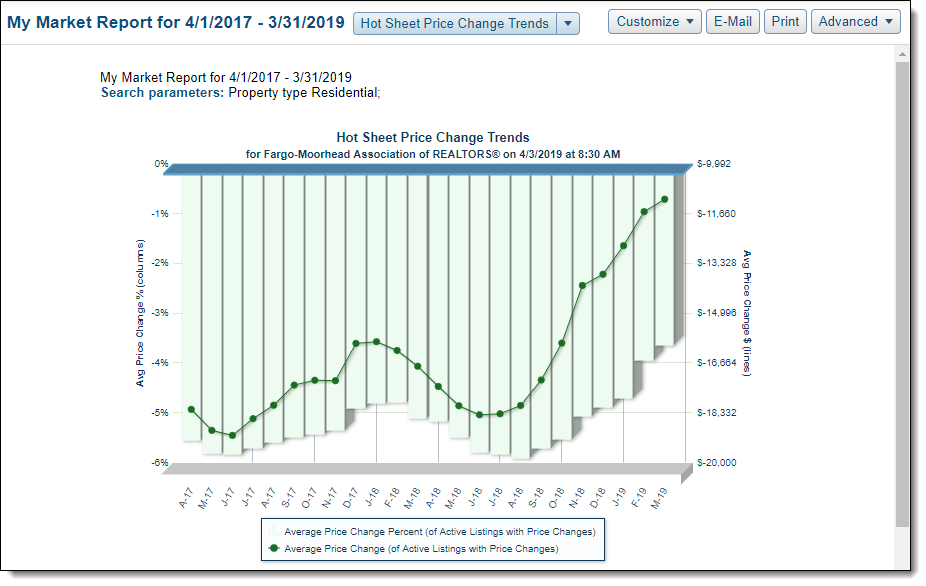This screenshot has height=586, width=926.
Task: Click the N-18 line data point
Action: pos(582,285)
